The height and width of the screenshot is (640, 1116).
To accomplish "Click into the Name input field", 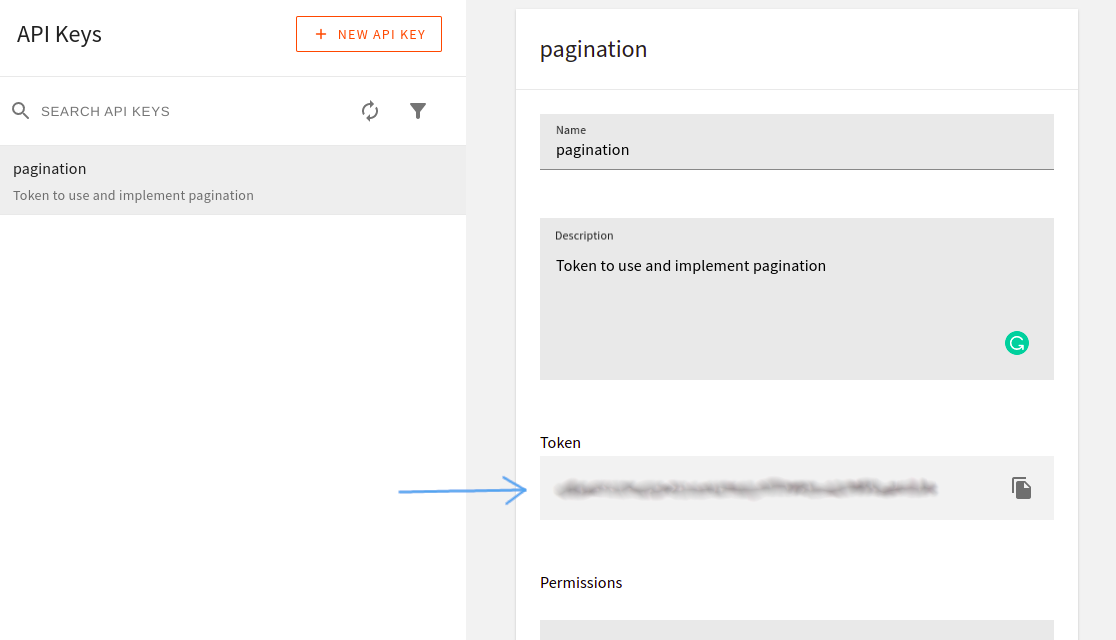I will [x=796, y=151].
